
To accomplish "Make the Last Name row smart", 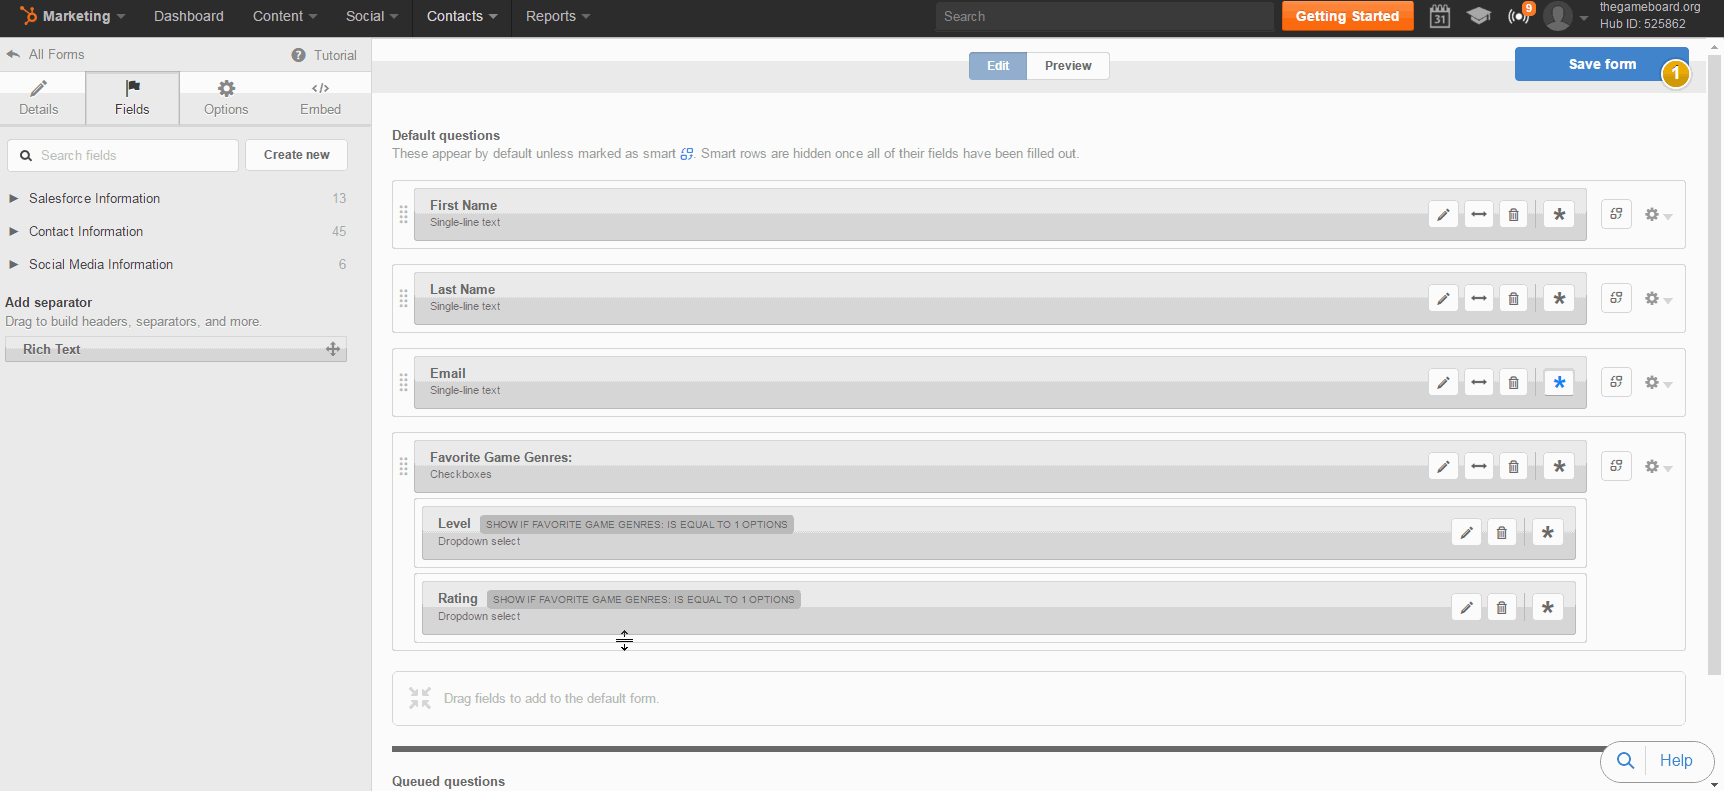I will (1616, 298).
